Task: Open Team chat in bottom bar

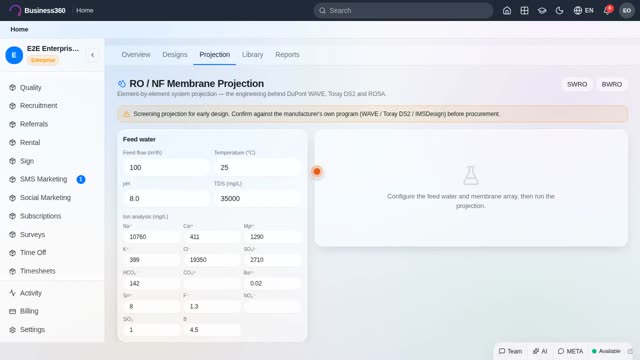Action: [510, 351]
